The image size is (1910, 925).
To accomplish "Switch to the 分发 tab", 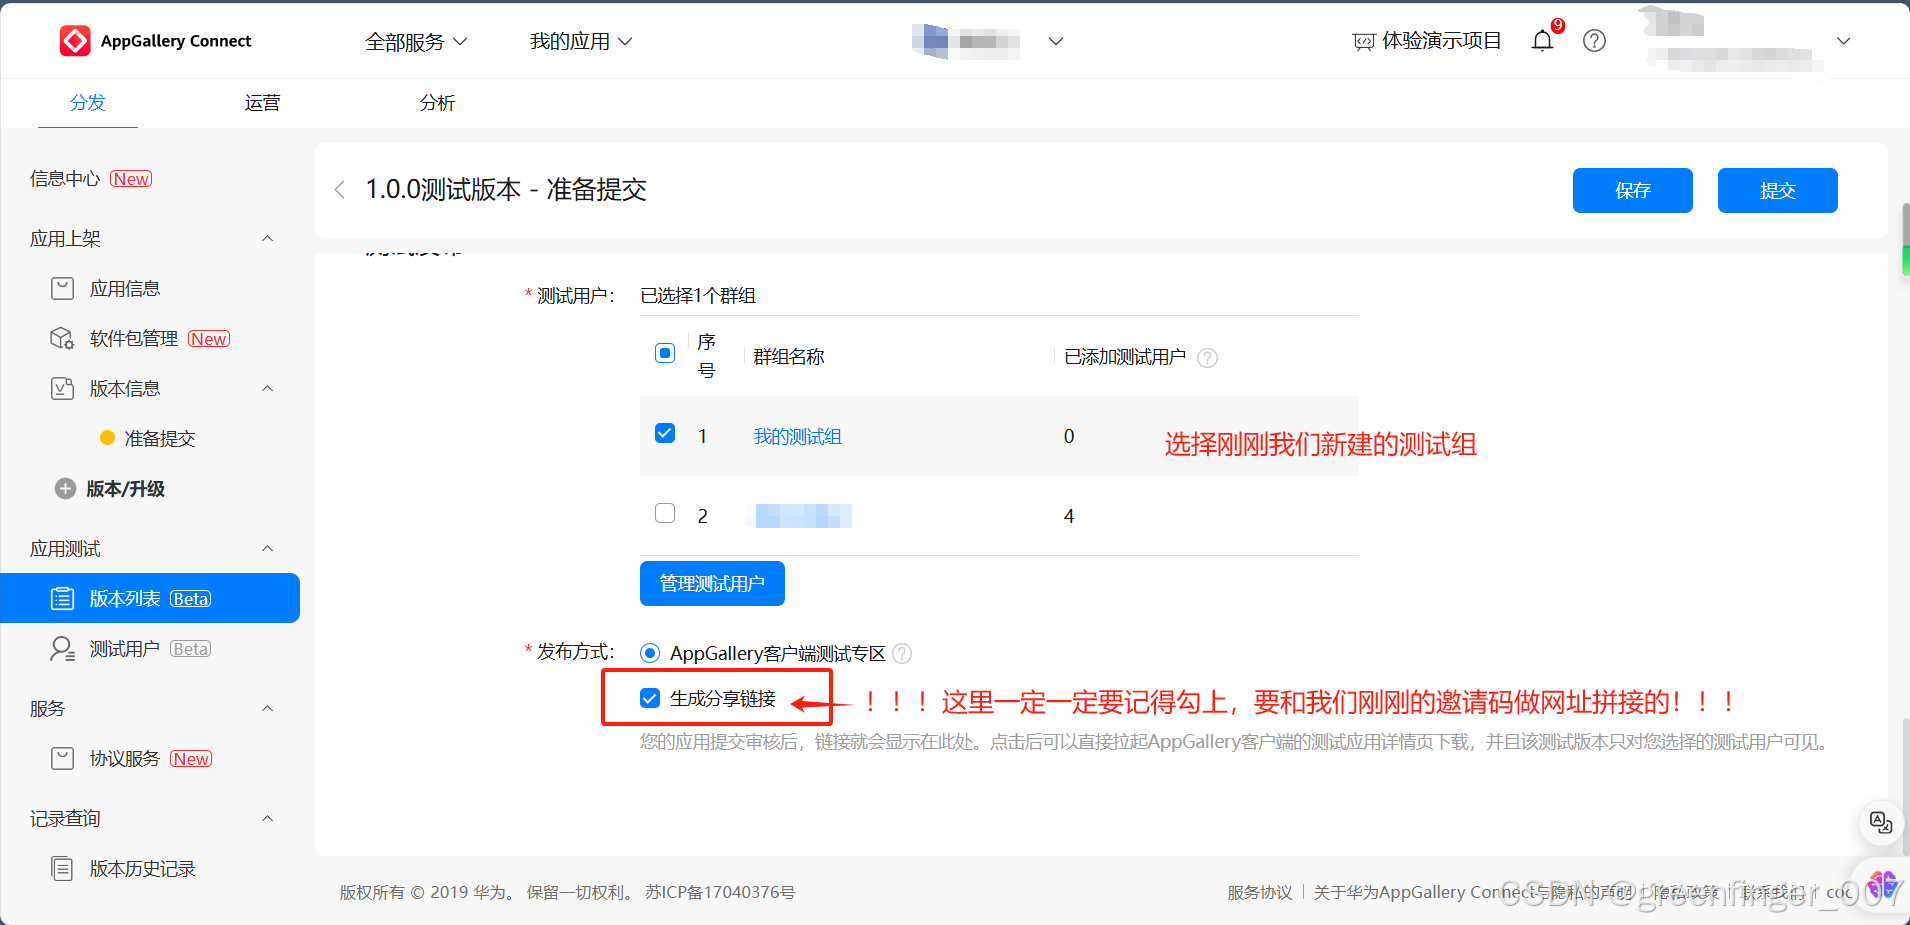I will pos(88,103).
